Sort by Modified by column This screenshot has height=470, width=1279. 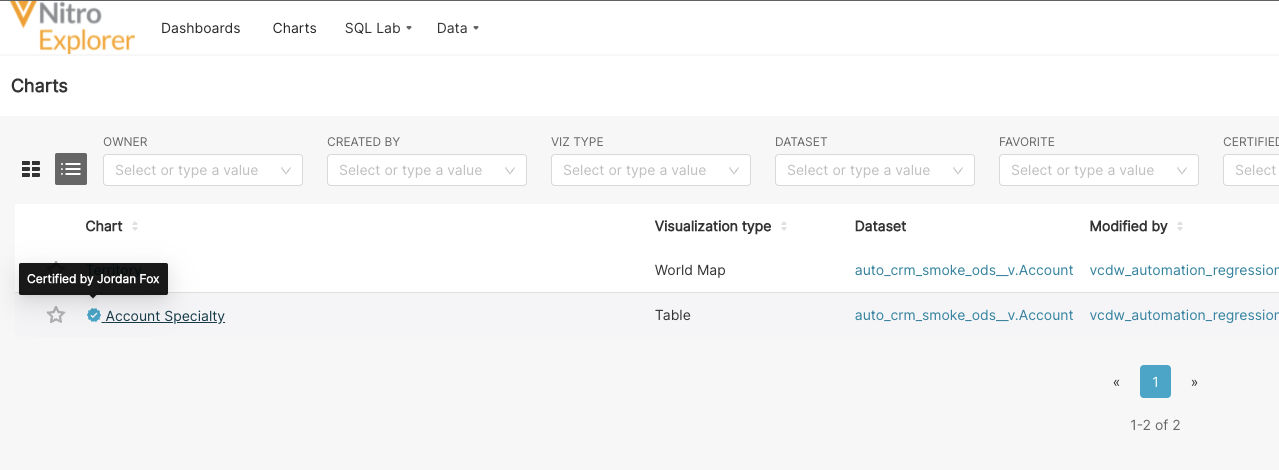[1180, 226]
